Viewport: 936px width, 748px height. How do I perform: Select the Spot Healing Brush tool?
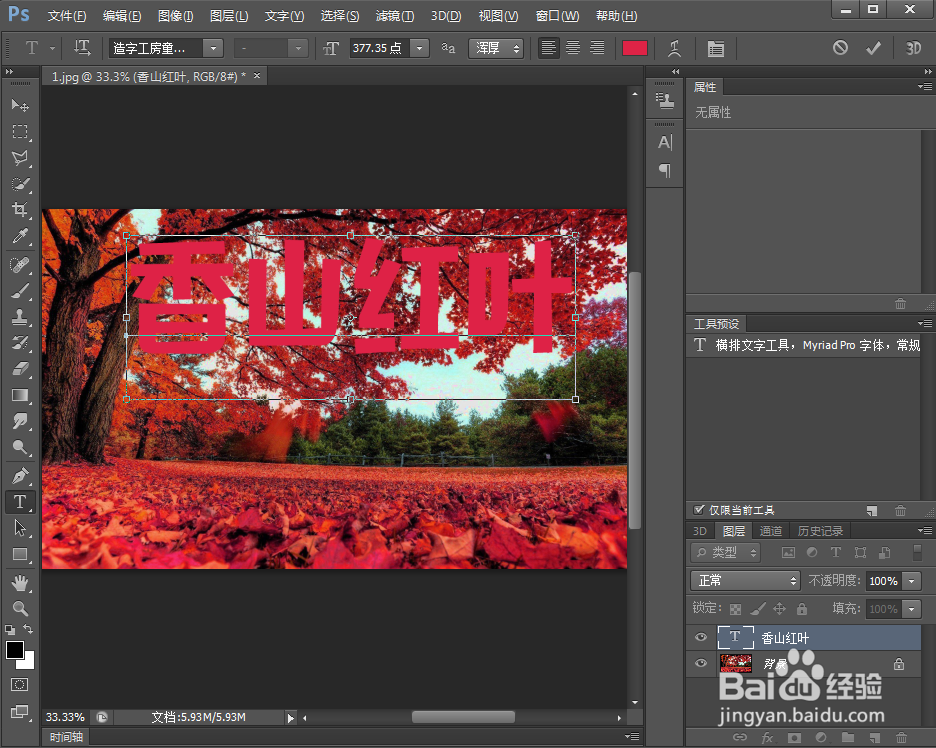20,264
